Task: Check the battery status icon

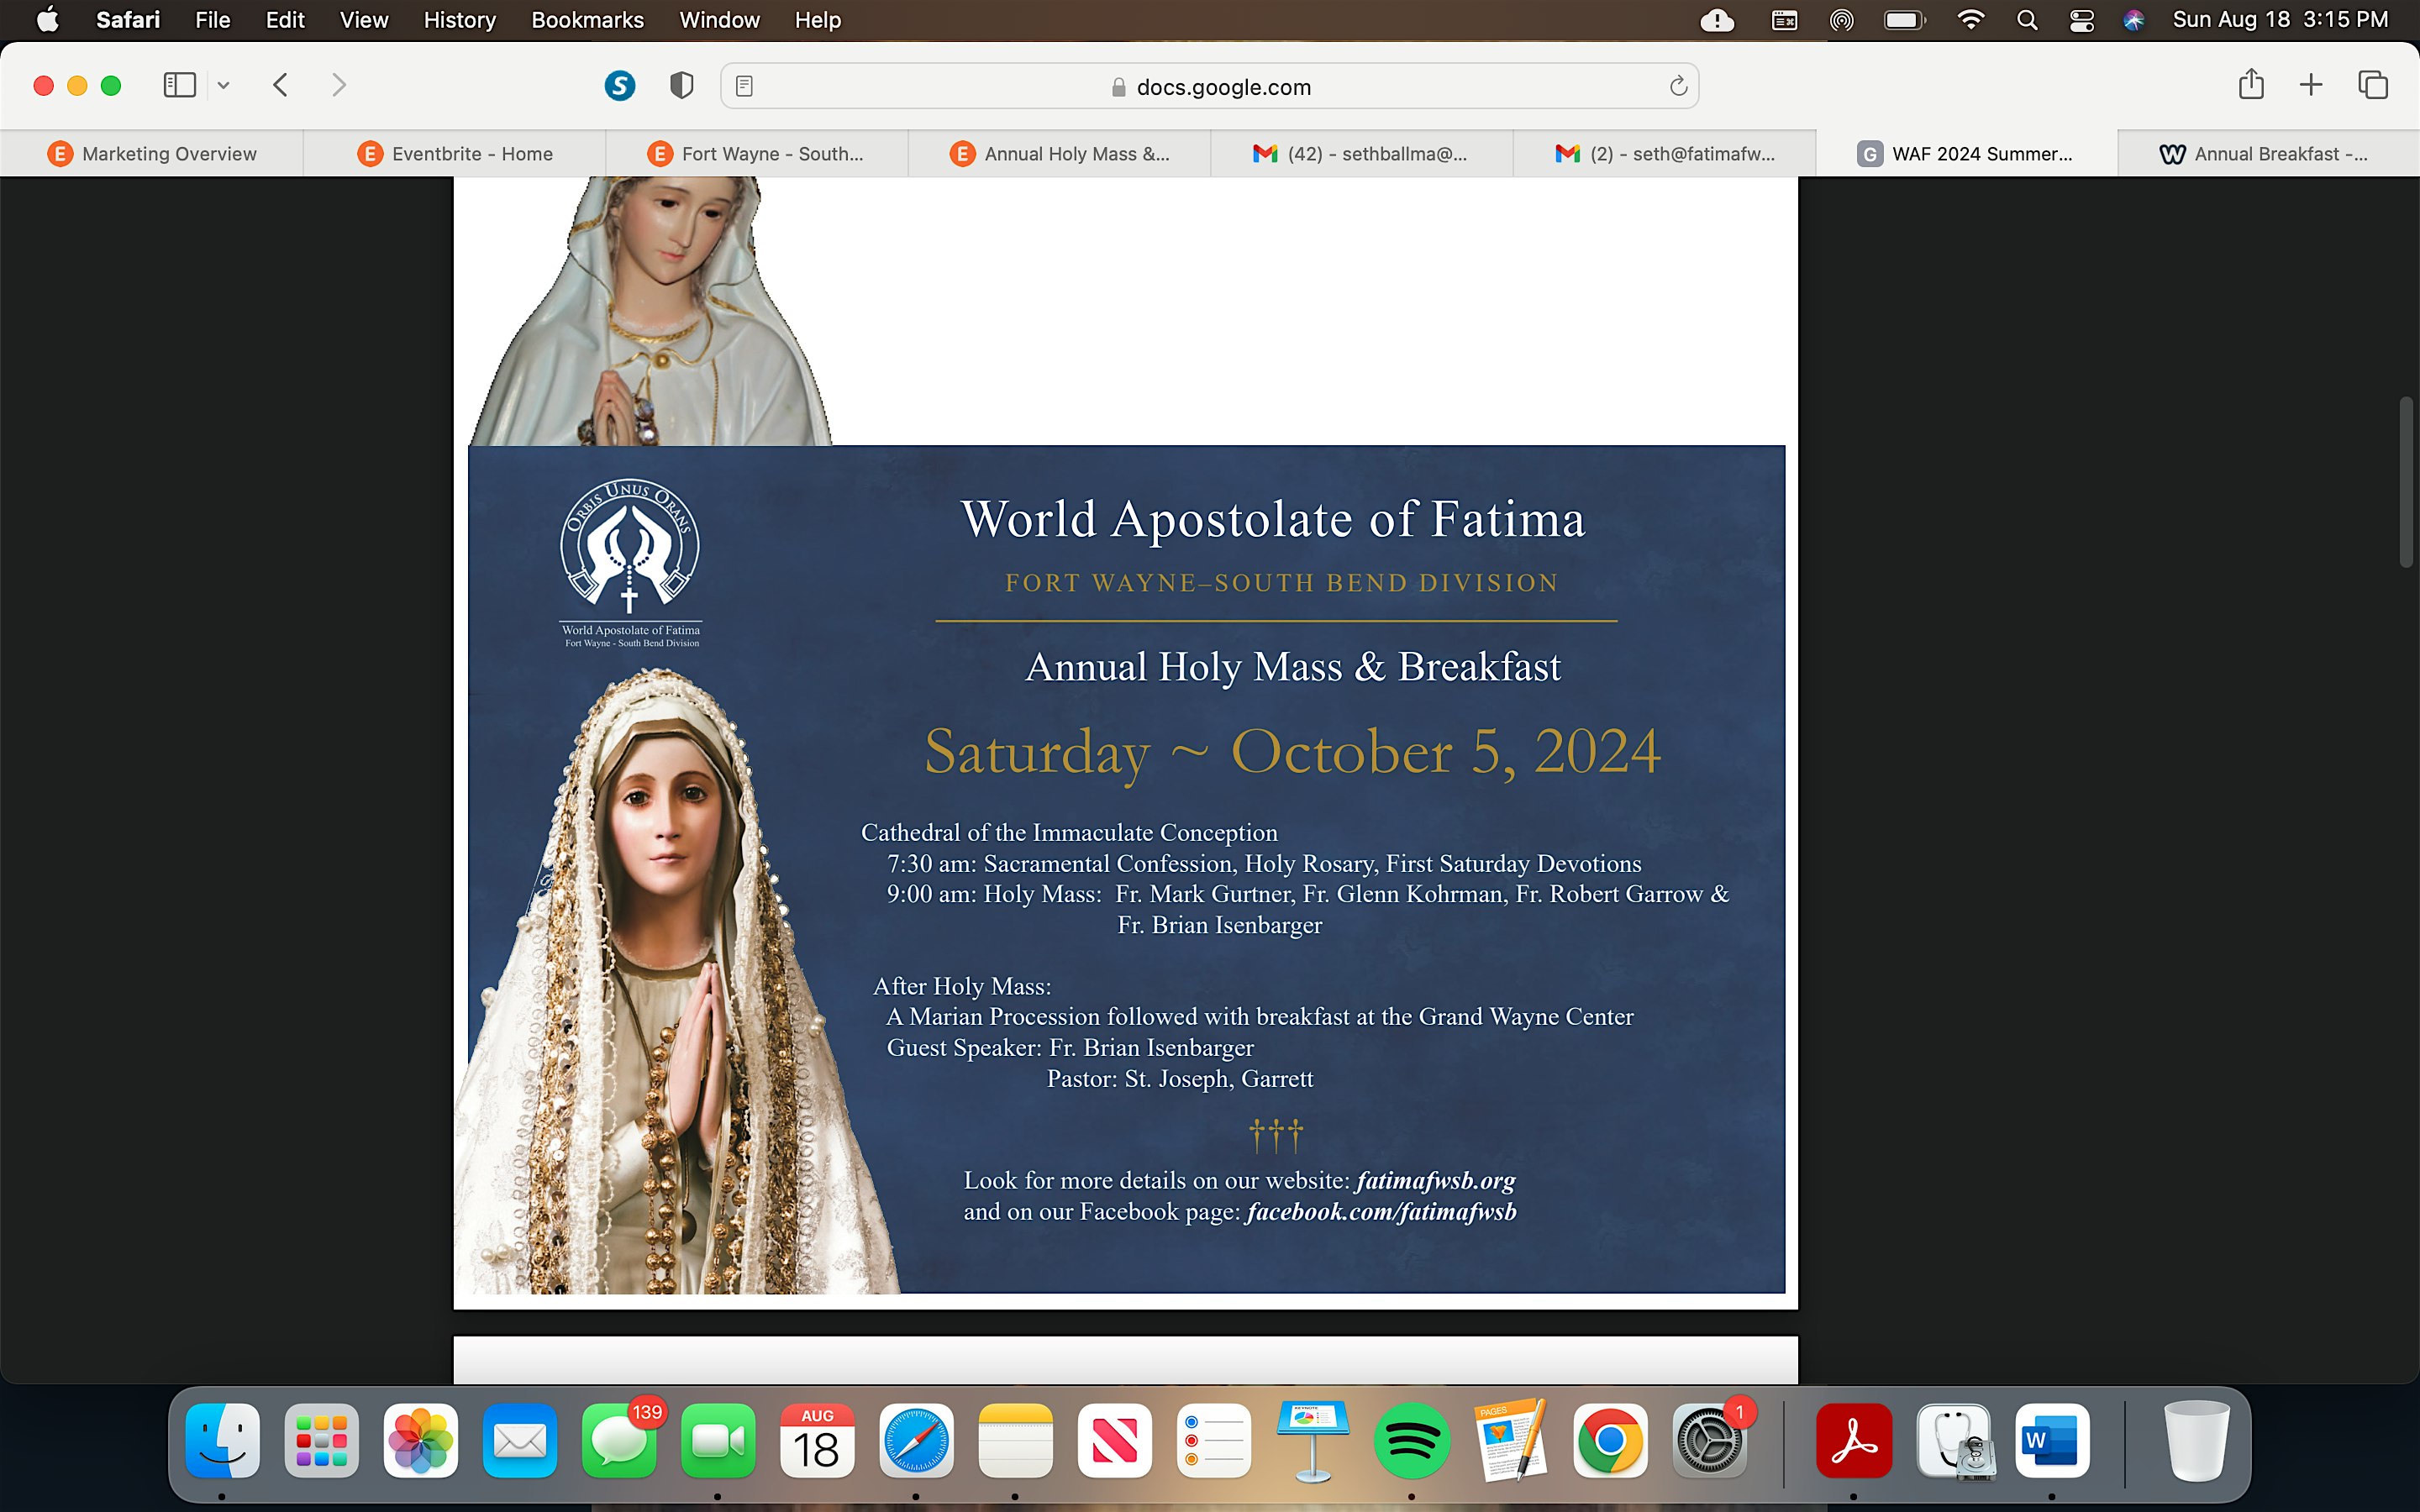Action: tap(1905, 20)
